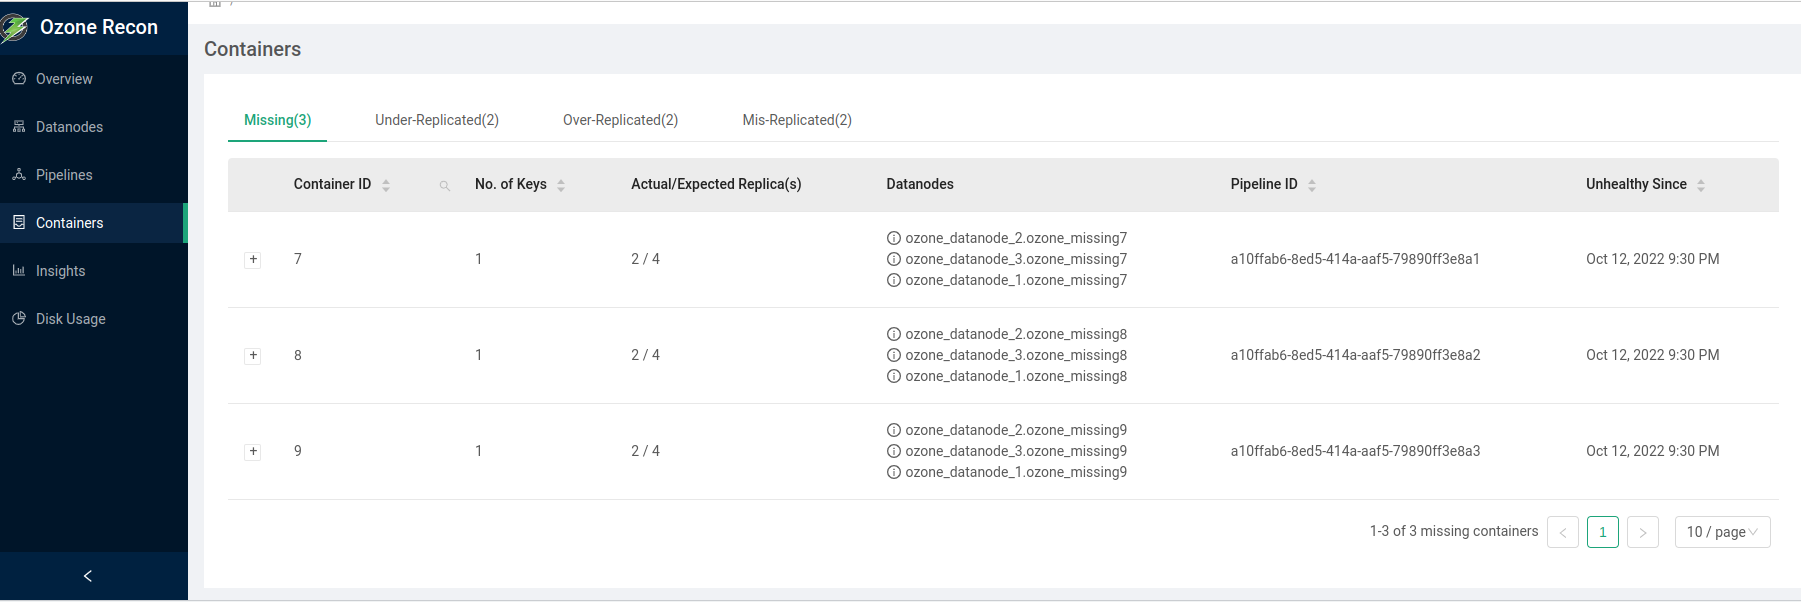The image size is (1801, 602).
Task: Expand the row for container 9
Action: tap(253, 451)
